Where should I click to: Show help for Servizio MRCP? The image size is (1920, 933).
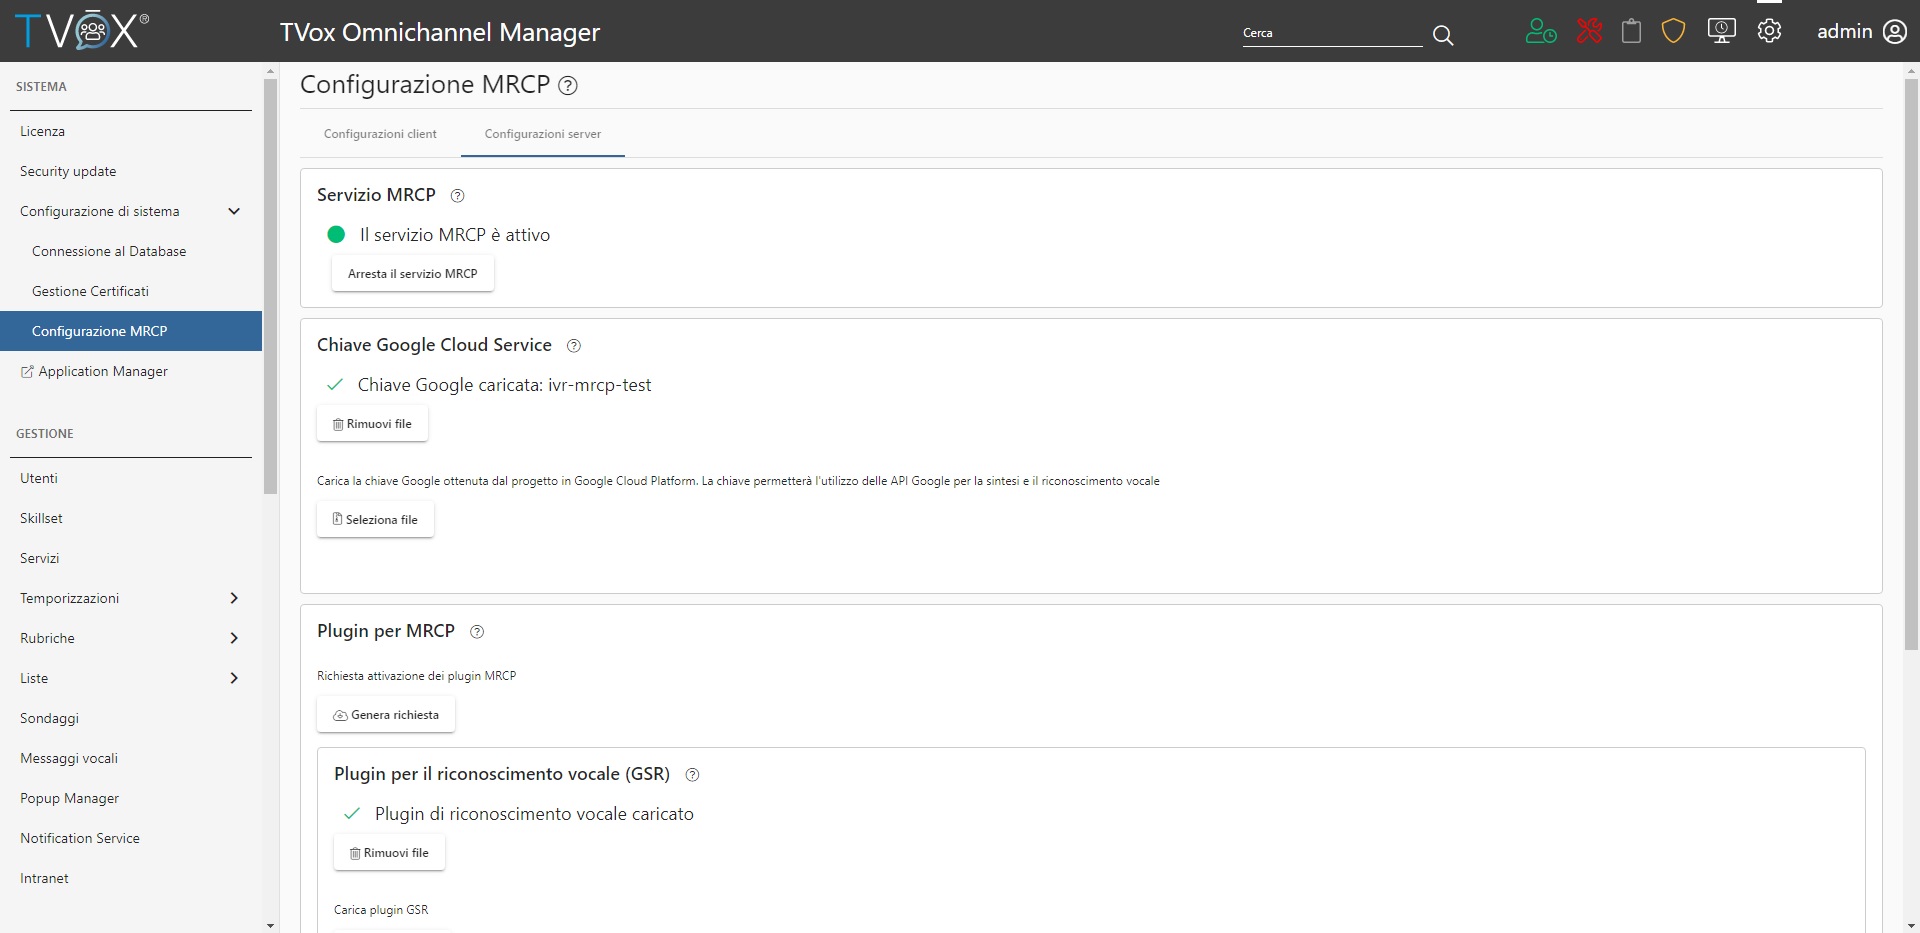tap(458, 196)
